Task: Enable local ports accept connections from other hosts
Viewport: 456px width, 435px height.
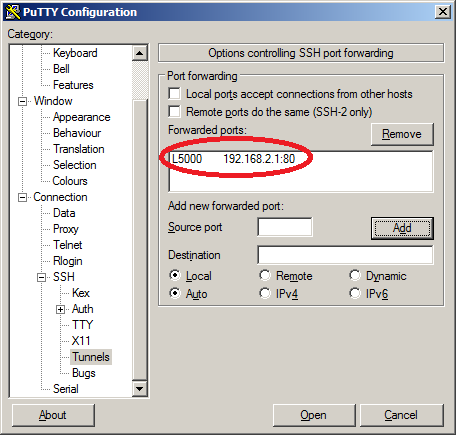Action: (174, 94)
